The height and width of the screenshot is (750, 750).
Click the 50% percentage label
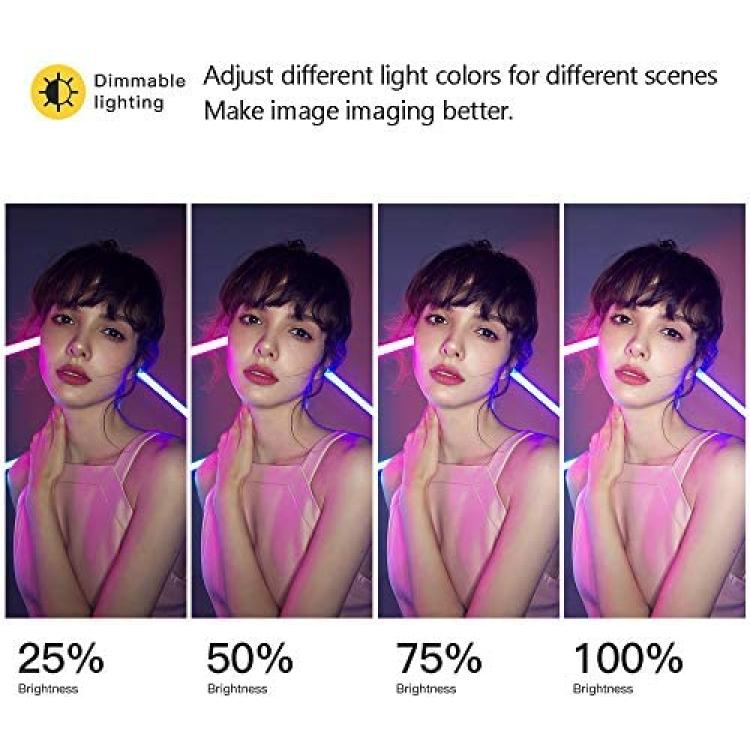point(250,658)
